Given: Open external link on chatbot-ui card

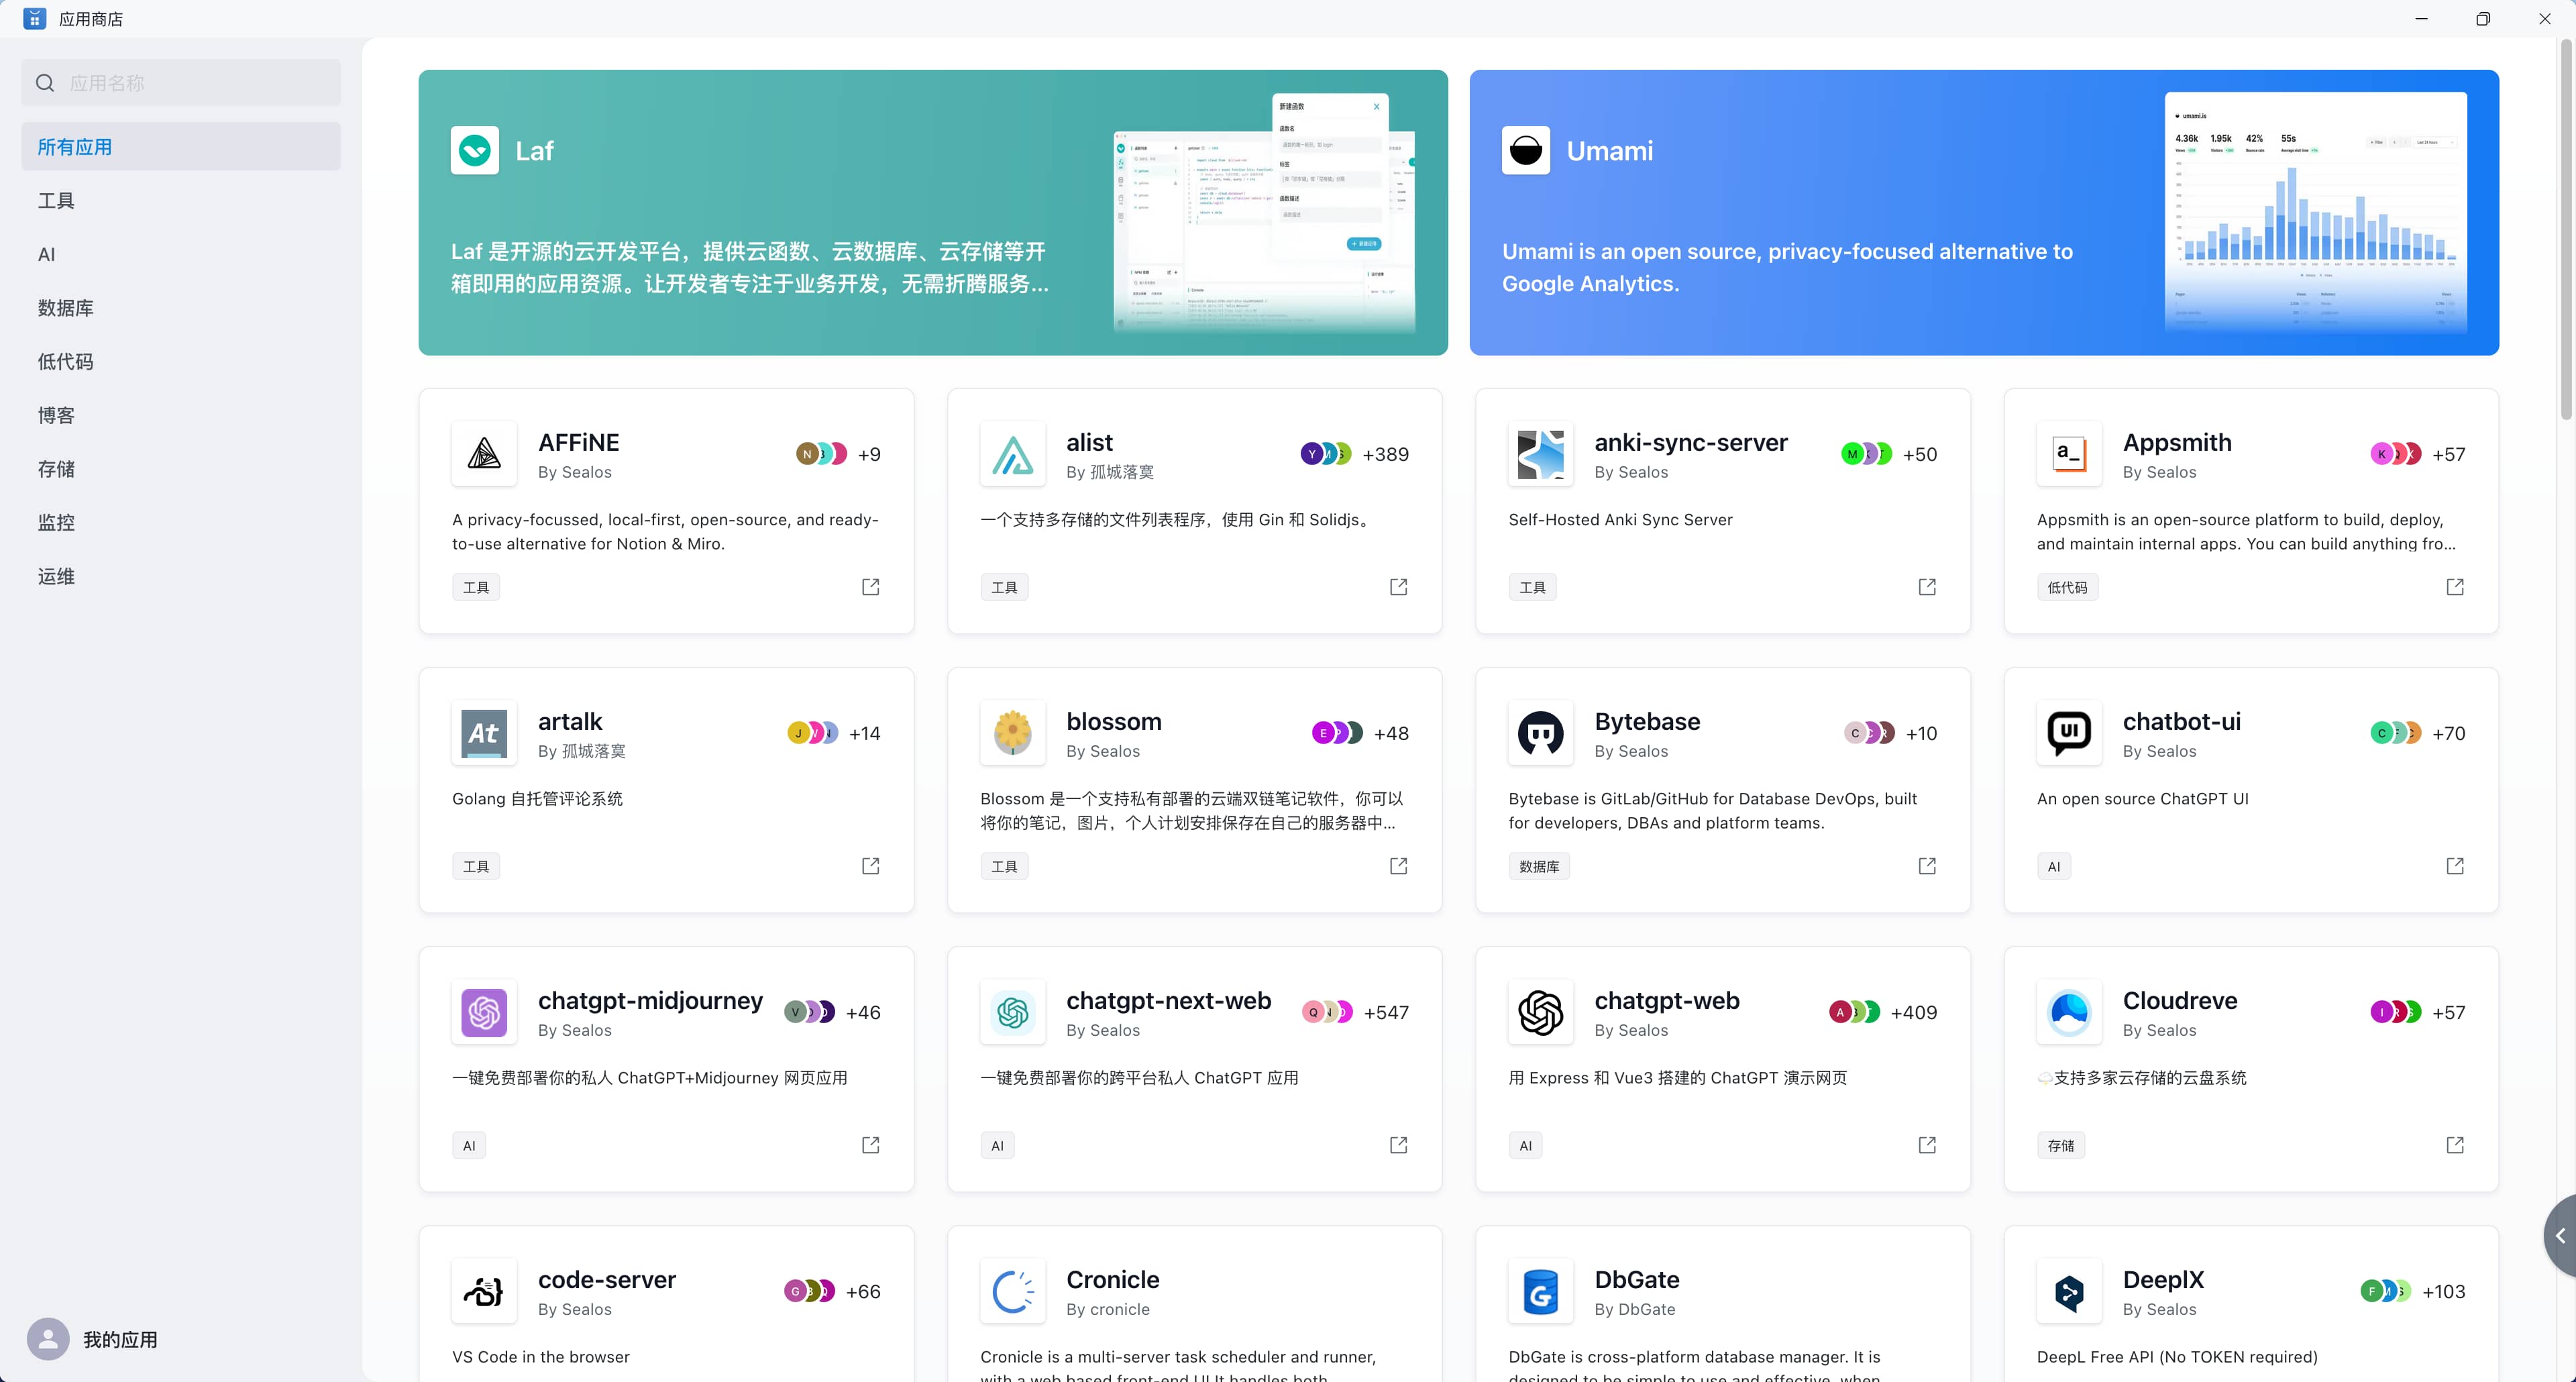Looking at the screenshot, I should pyautogui.click(x=2454, y=866).
